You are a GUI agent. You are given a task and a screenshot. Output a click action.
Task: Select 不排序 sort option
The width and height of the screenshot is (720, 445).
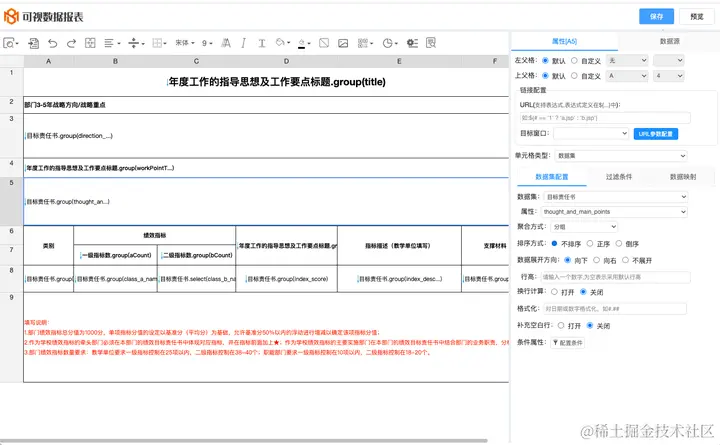point(554,243)
